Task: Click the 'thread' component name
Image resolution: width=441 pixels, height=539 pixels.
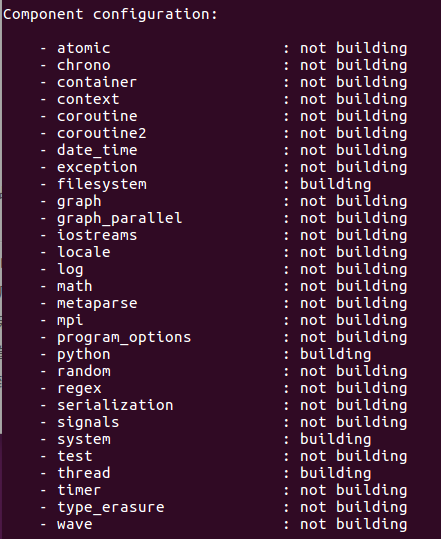Action: click(84, 473)
